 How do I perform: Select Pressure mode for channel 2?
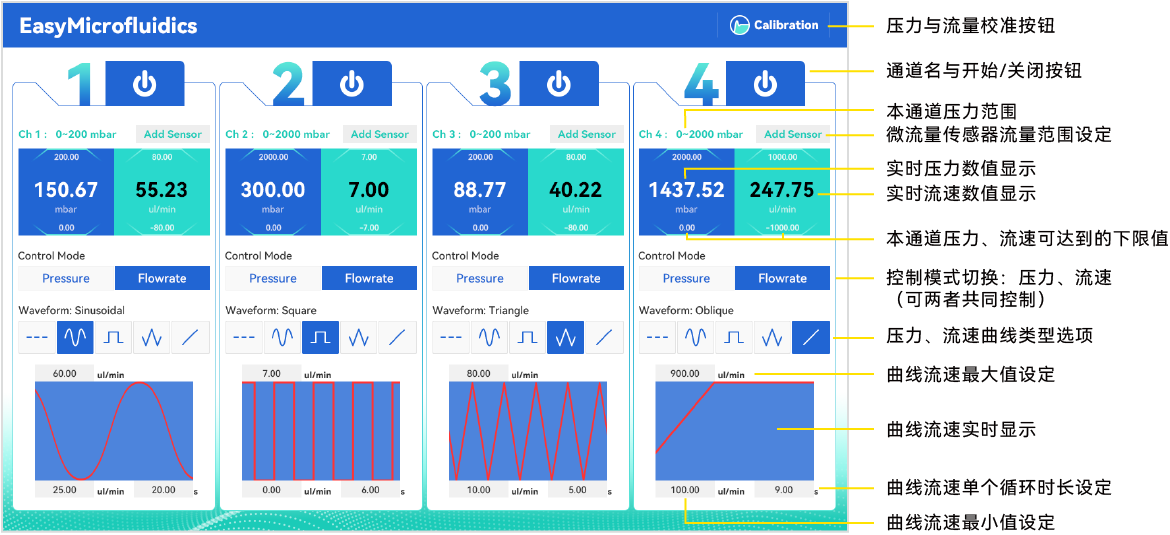pos(272,278)
